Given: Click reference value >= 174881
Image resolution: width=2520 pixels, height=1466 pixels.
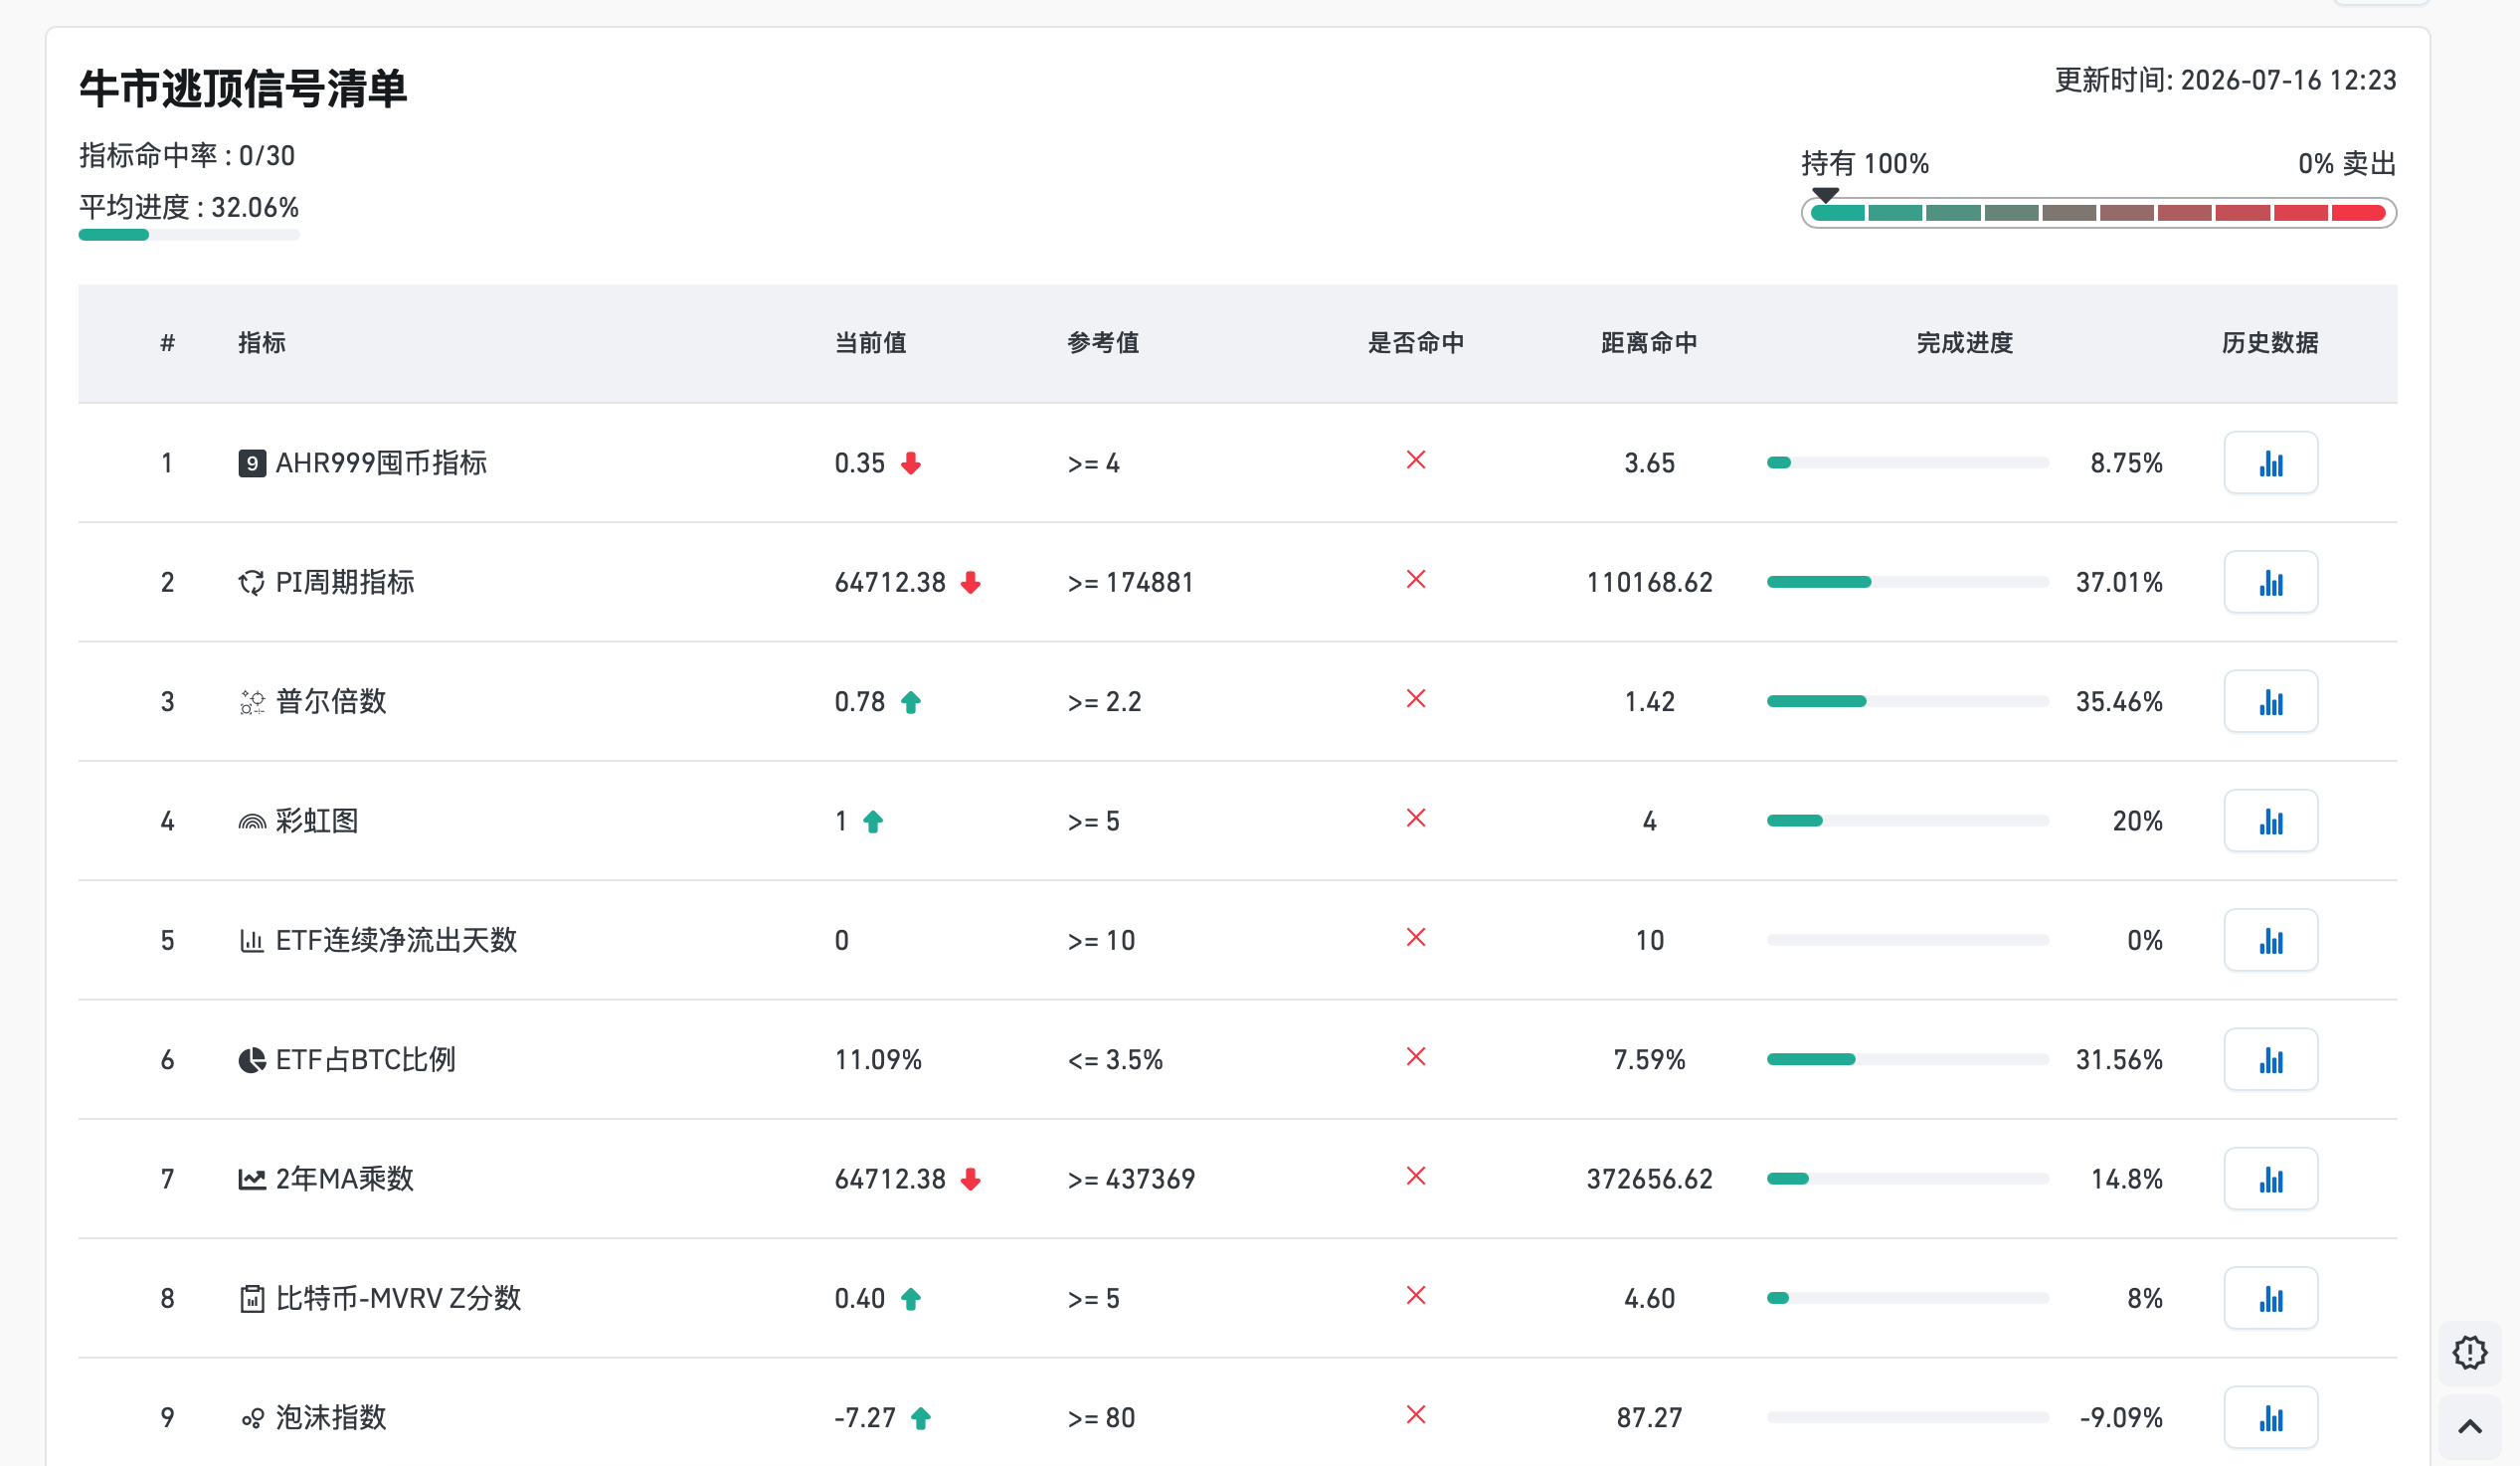Looking at the screenshot, I should [x=1130, y=582].
